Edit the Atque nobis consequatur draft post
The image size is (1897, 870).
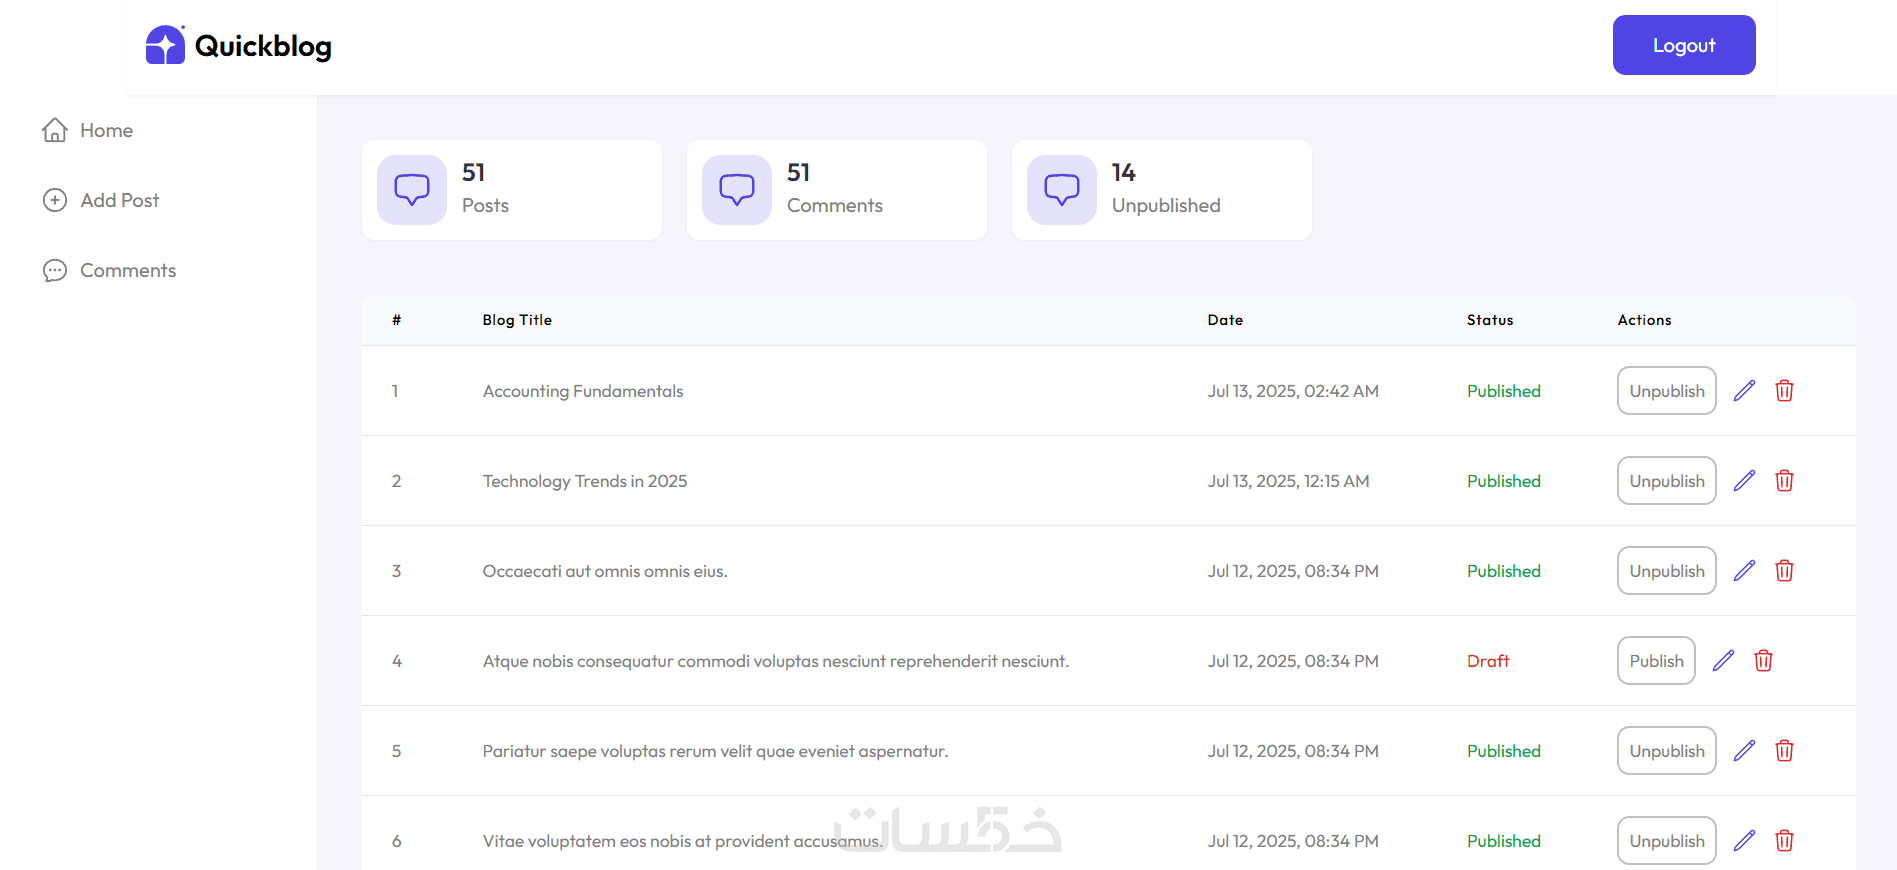[x=1723, y=661]
